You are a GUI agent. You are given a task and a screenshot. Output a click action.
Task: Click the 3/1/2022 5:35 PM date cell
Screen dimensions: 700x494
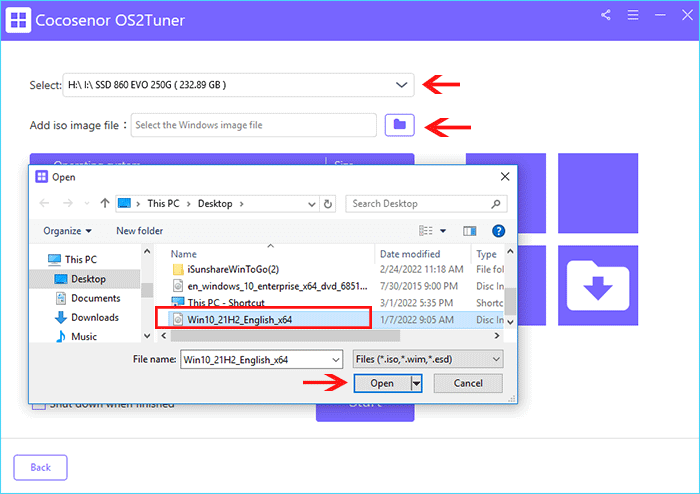(416, 303)
